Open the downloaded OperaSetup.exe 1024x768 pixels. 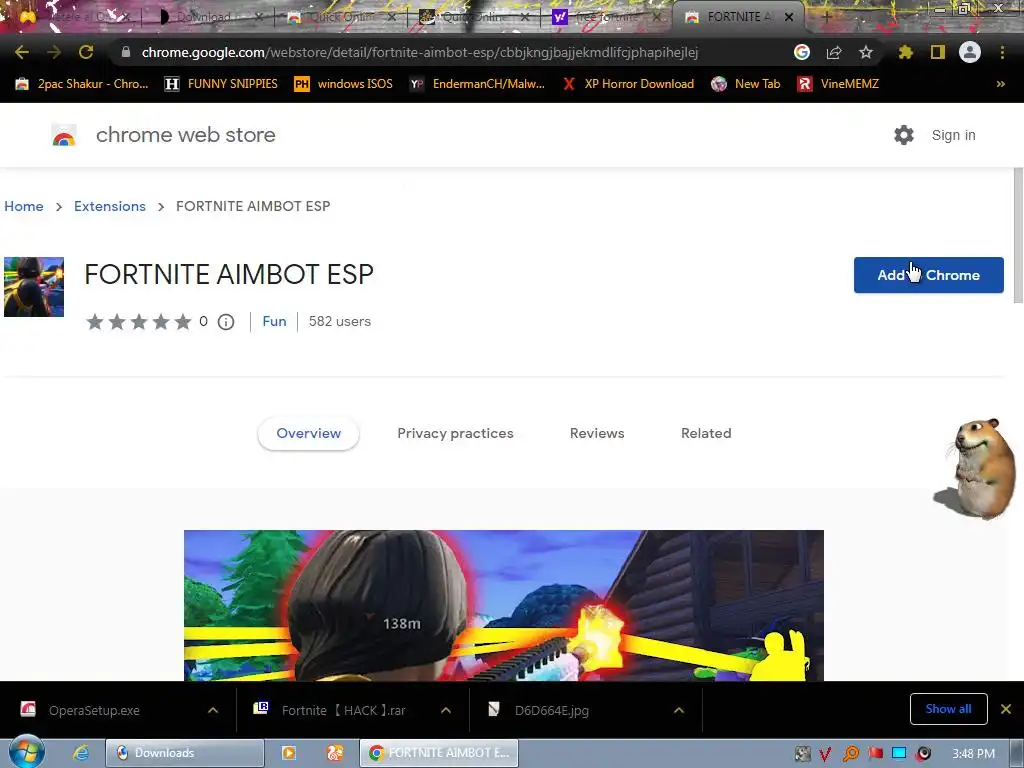click(94, 711)
